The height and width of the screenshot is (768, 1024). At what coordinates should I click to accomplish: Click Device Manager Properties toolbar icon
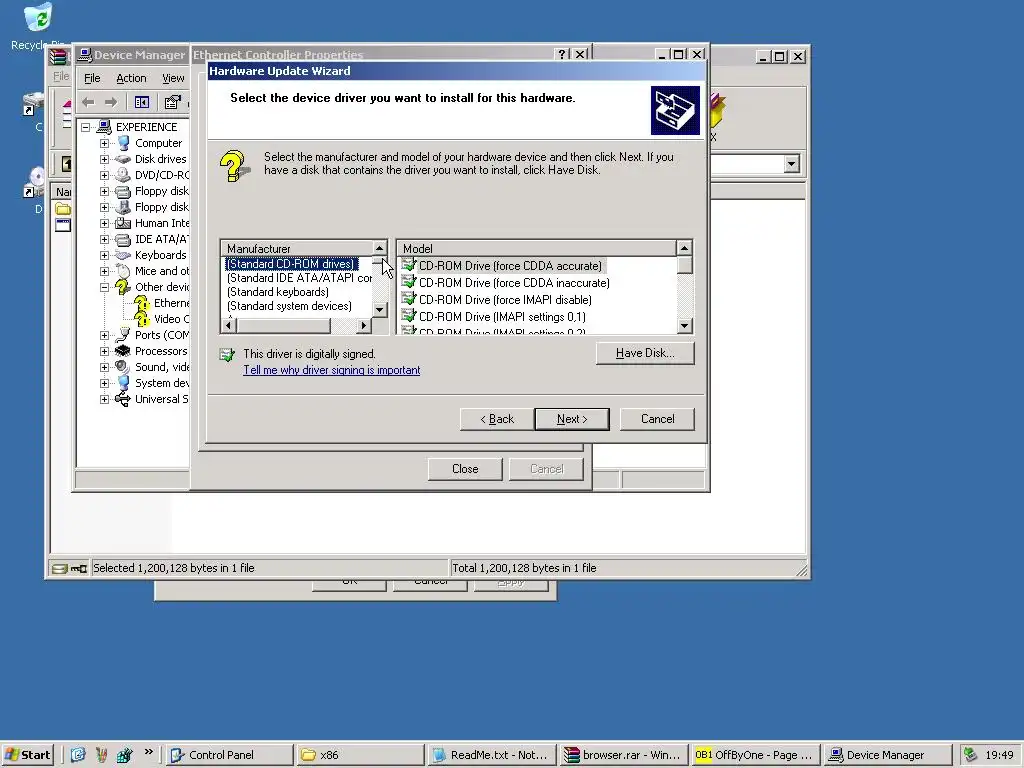click(x=172, y=102)
